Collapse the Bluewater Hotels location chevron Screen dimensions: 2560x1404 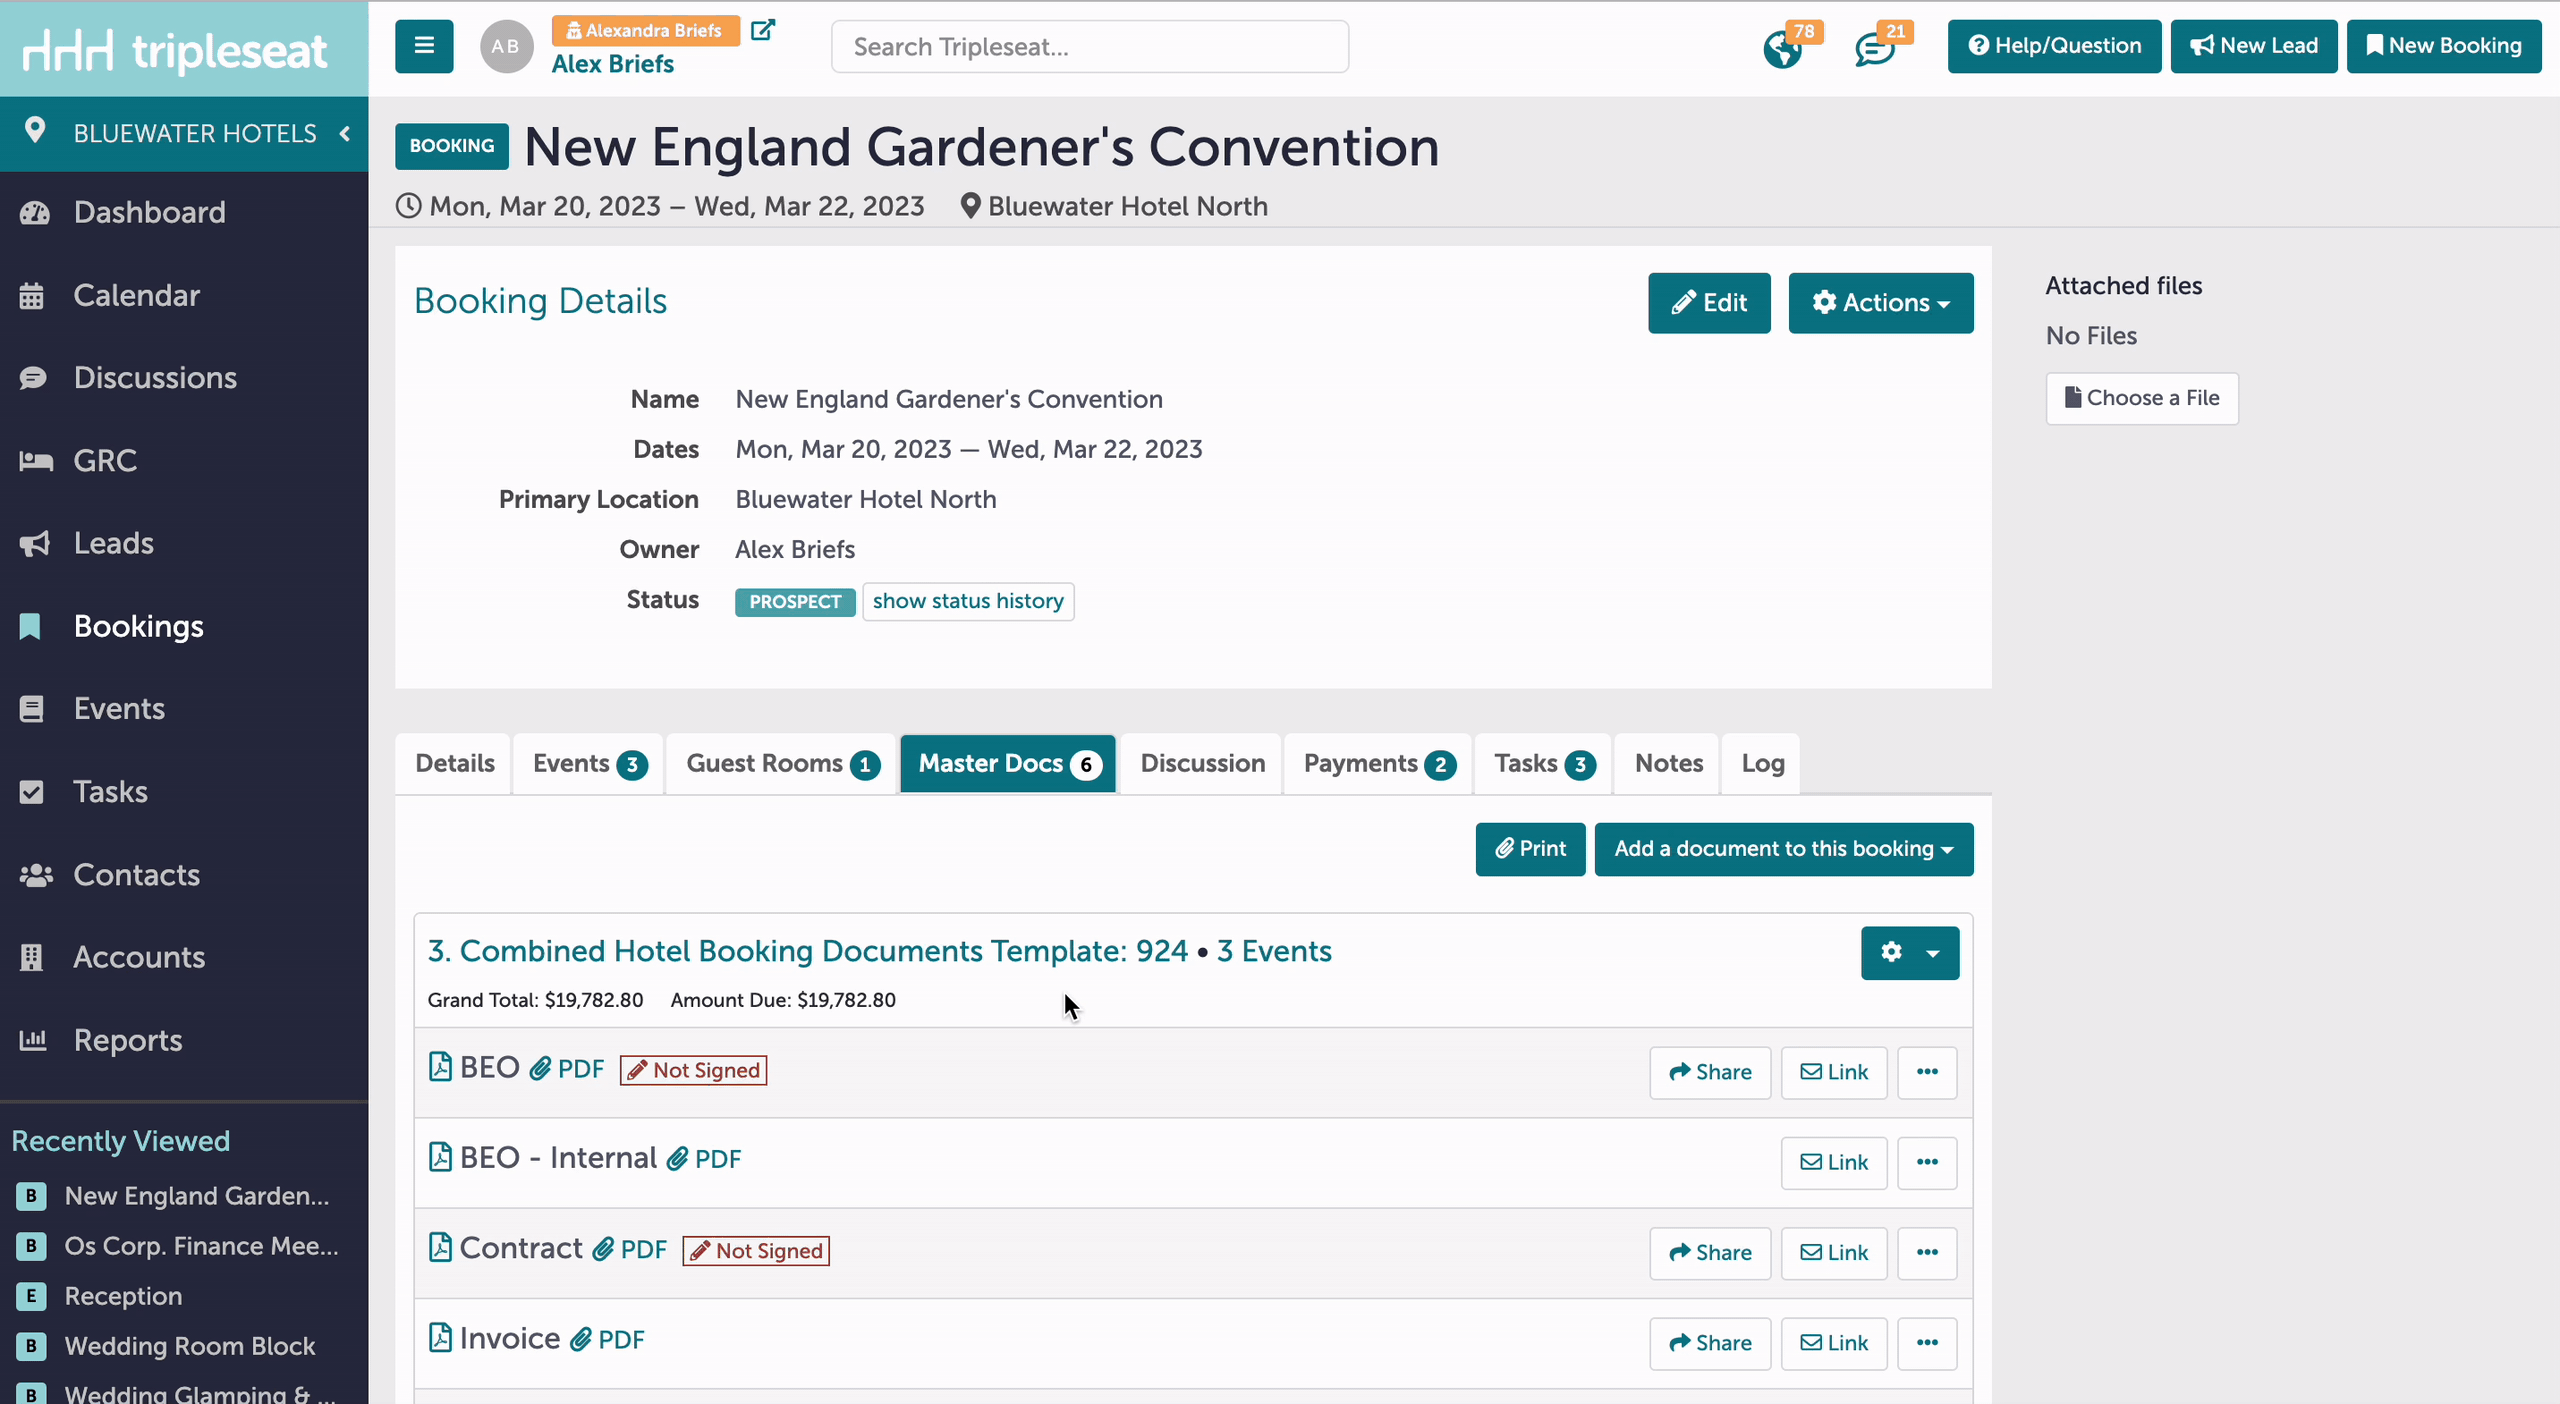tap(345, 133)
